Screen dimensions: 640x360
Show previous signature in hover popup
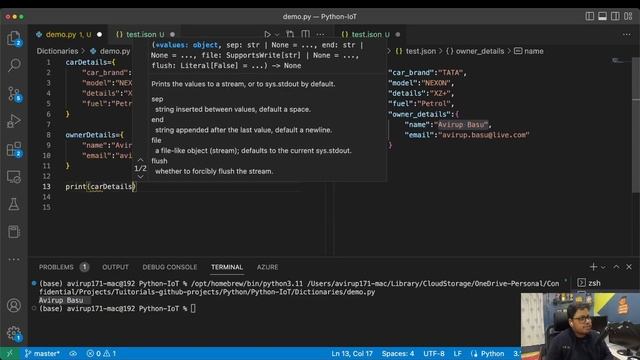(x=140, y=160)
